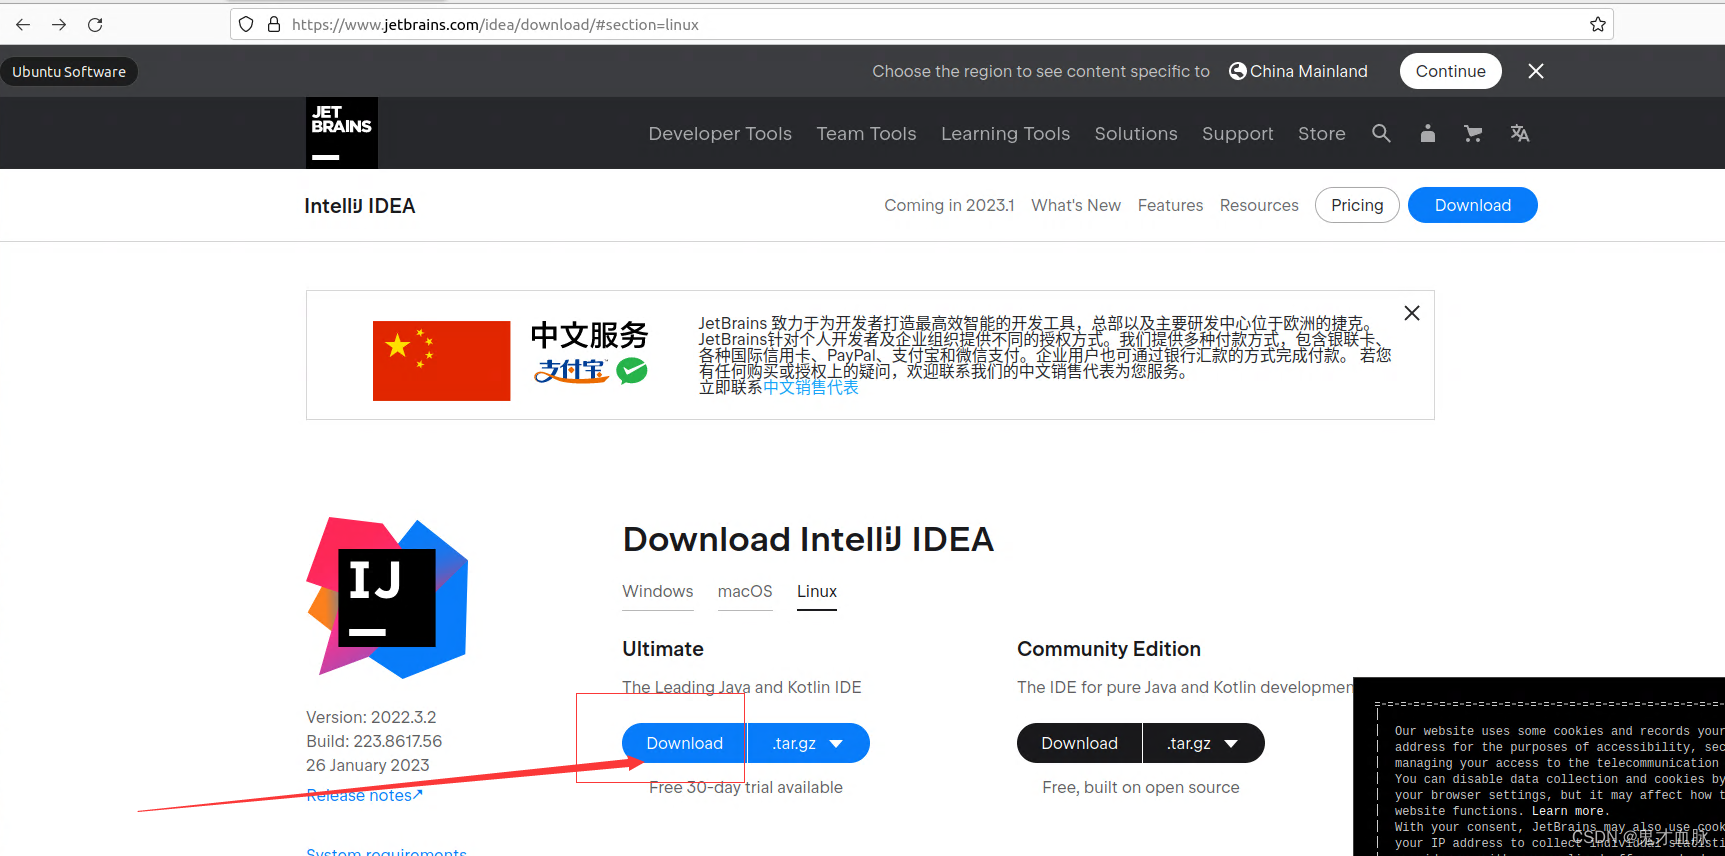Open the account profile icon

[x=1428, y=133]
